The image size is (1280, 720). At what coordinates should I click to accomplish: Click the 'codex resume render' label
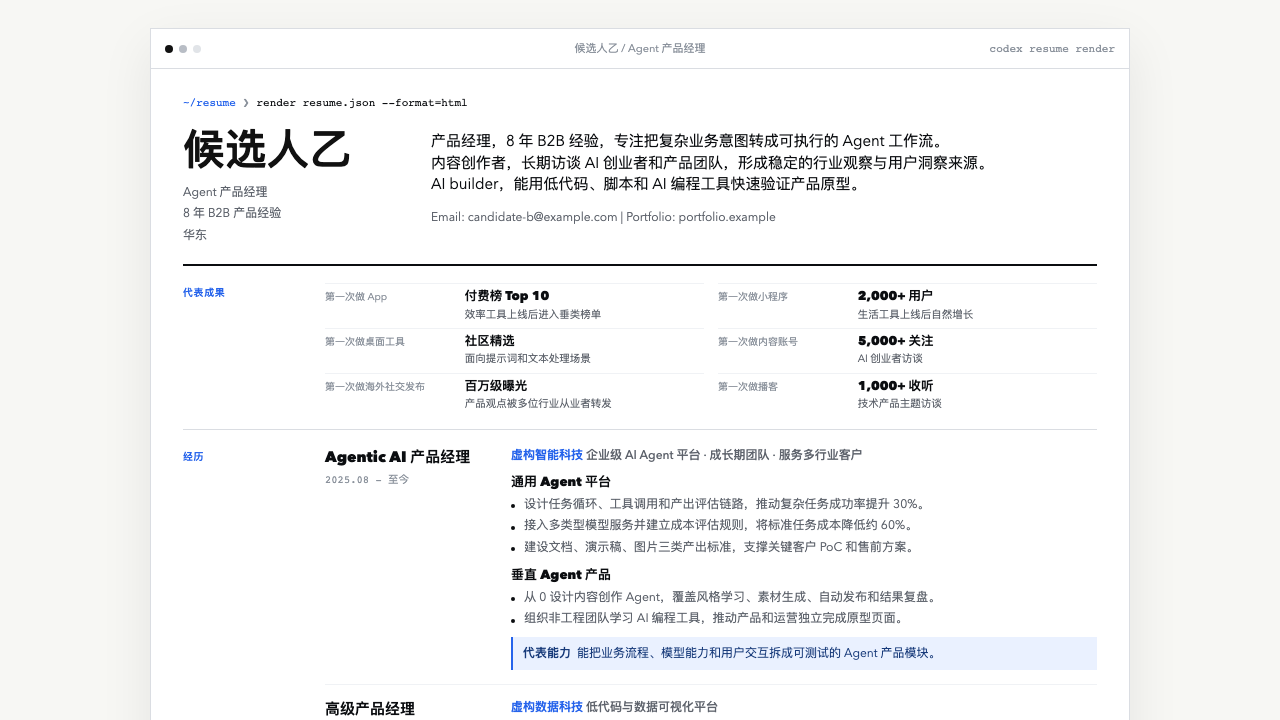[x=1052, y=49]
